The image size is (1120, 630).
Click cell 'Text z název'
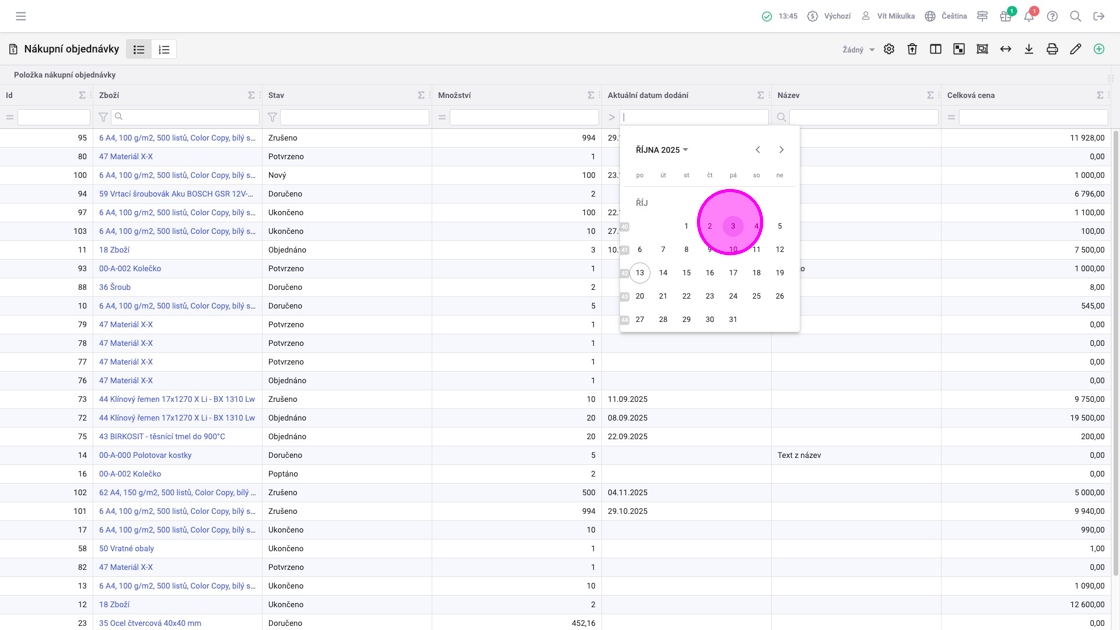[799, 455]
